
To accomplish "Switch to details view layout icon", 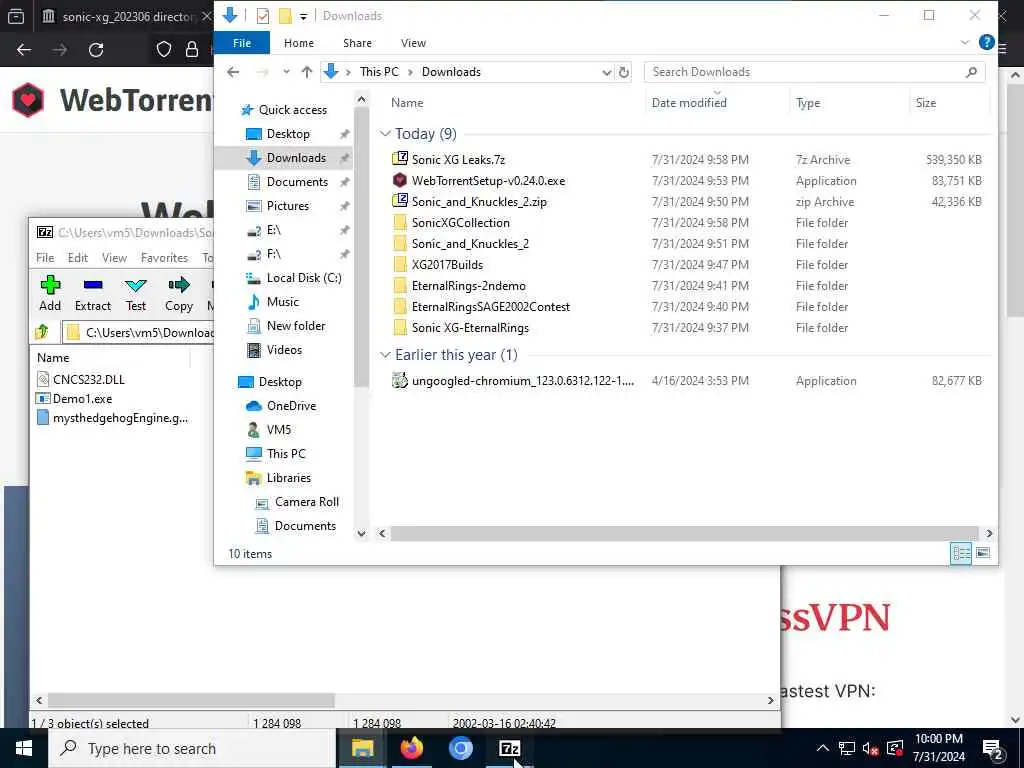I will click(x=961, y=553).
